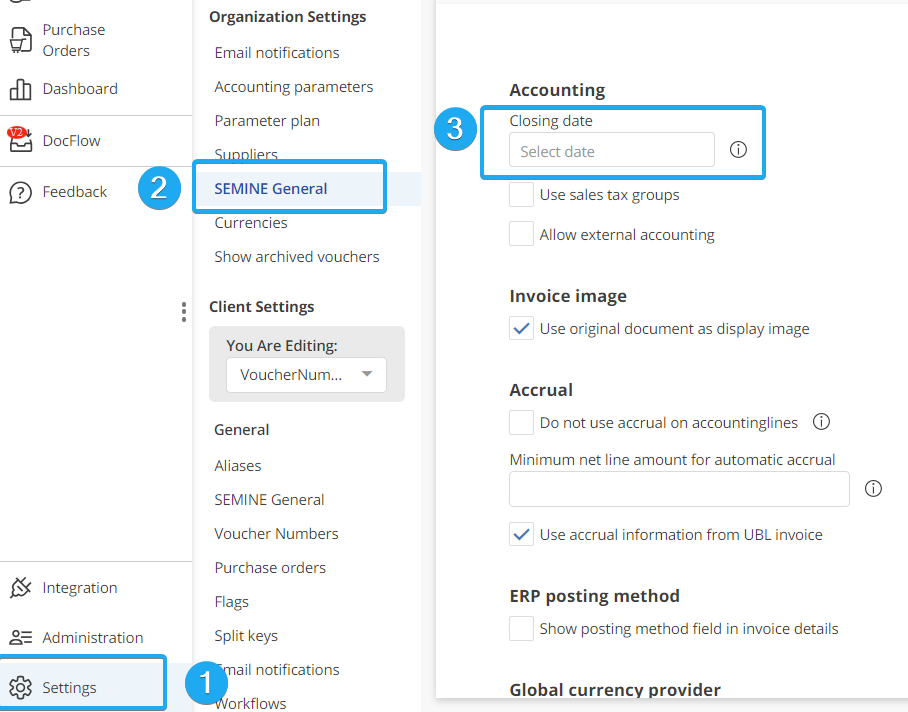Image resolution: width=908 pixels, height=712 pixels.
Task: Uncheck Use original document as display image
Action: click(521, 329)
